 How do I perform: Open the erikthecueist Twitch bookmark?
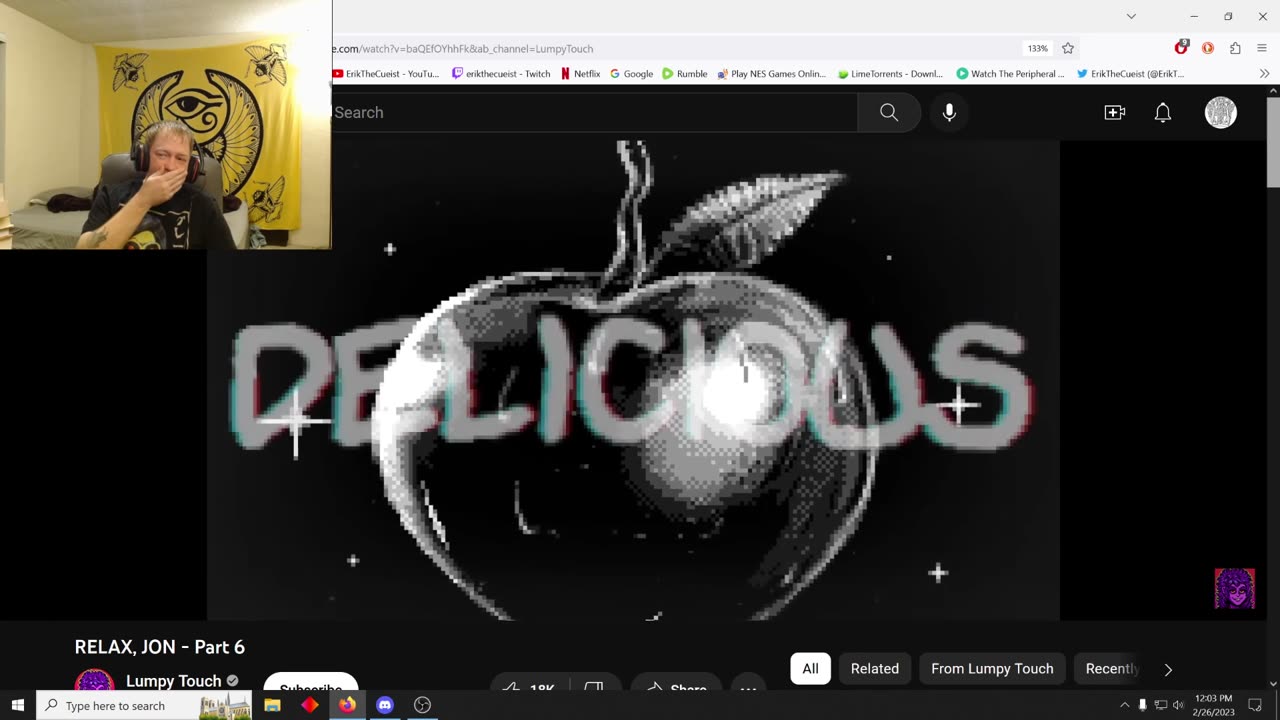[501, 73]
